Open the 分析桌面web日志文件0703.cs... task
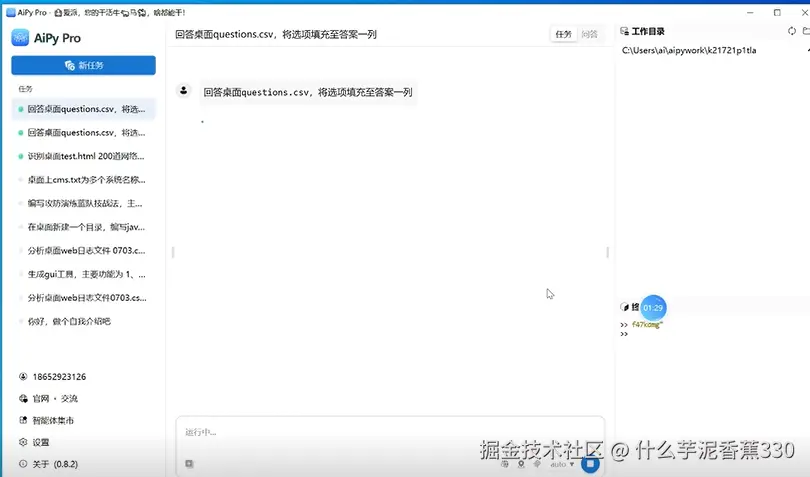Viewport: 810px width, 477px height. click(x=83, y=298)
